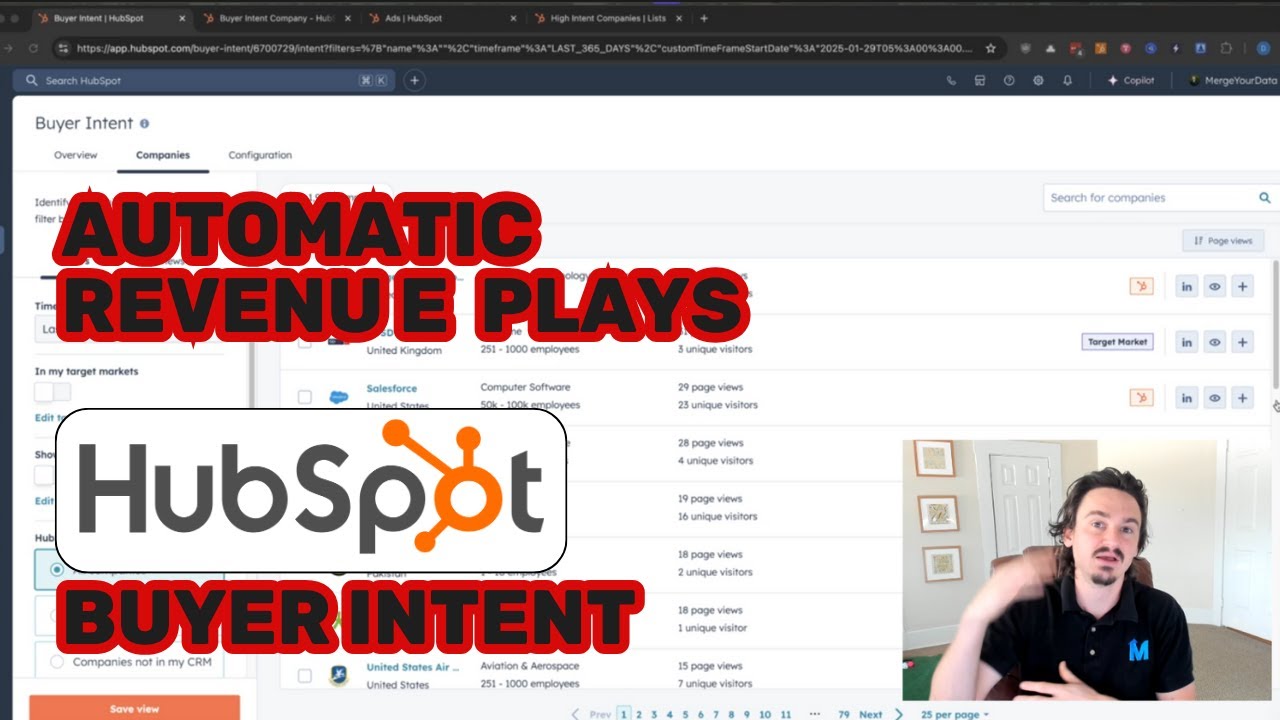Click the Save view button
The height and width of the screenshot is (720, 1280).
(134, 707)
